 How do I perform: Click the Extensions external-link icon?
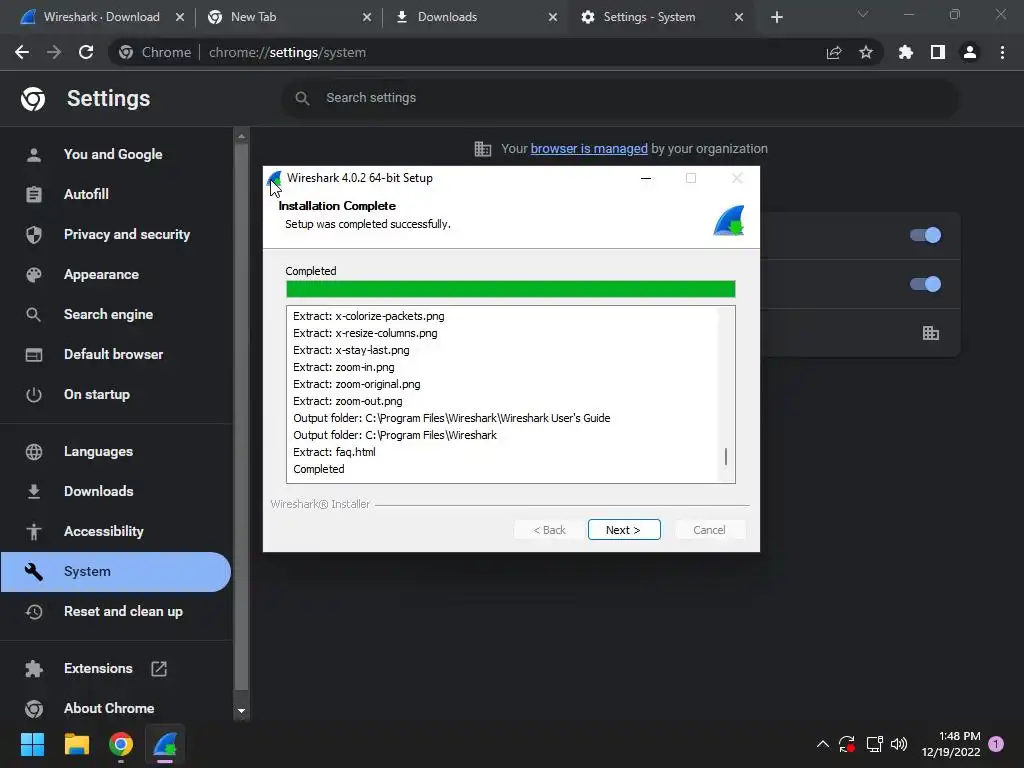click(159, 668)
